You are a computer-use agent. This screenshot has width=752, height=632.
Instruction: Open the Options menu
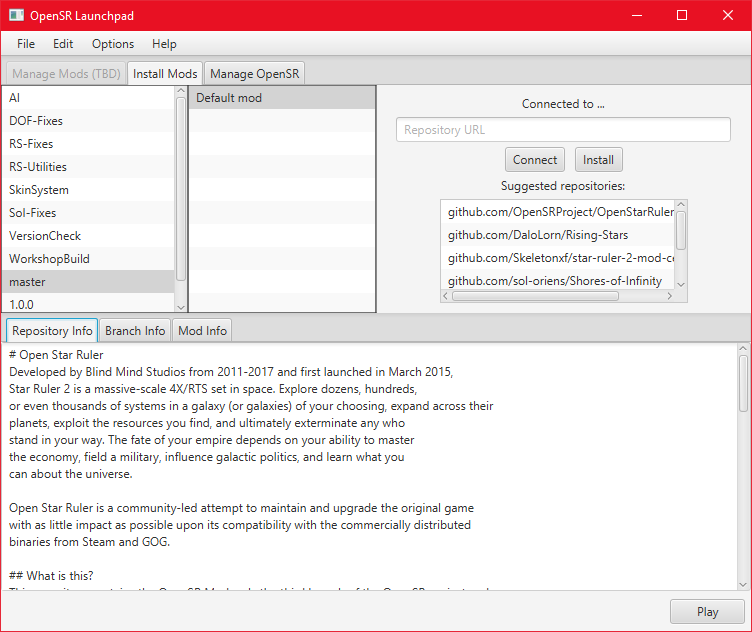(x=113, y=44)
